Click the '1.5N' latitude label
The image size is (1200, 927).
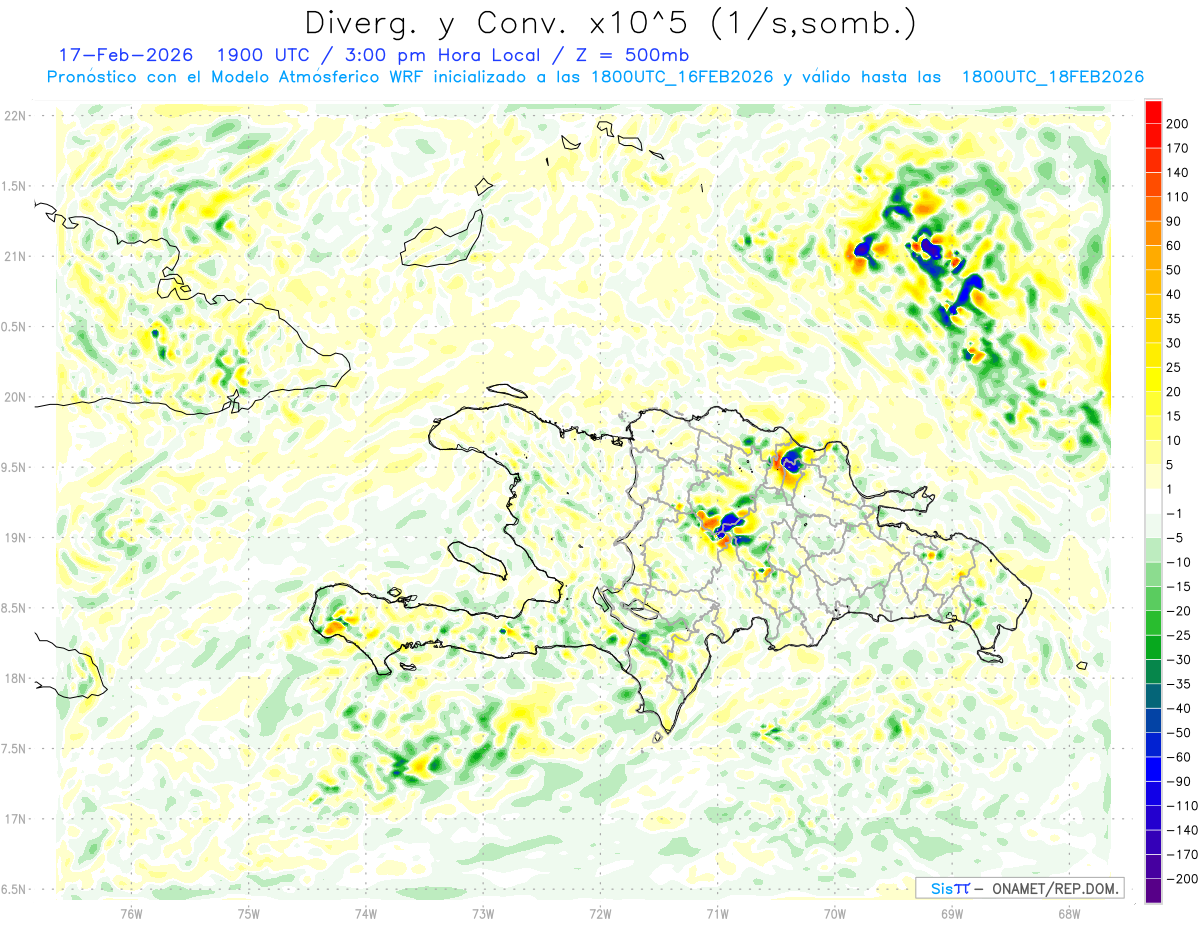(14, 186)
